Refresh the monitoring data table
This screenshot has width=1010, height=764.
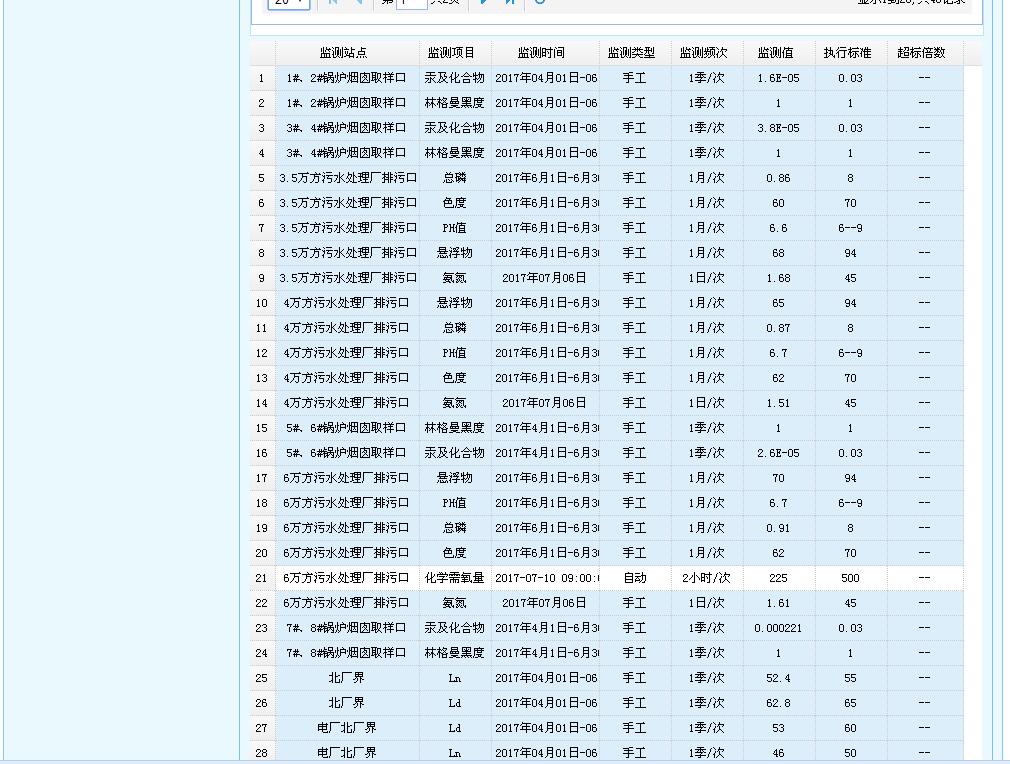point(540,3)
